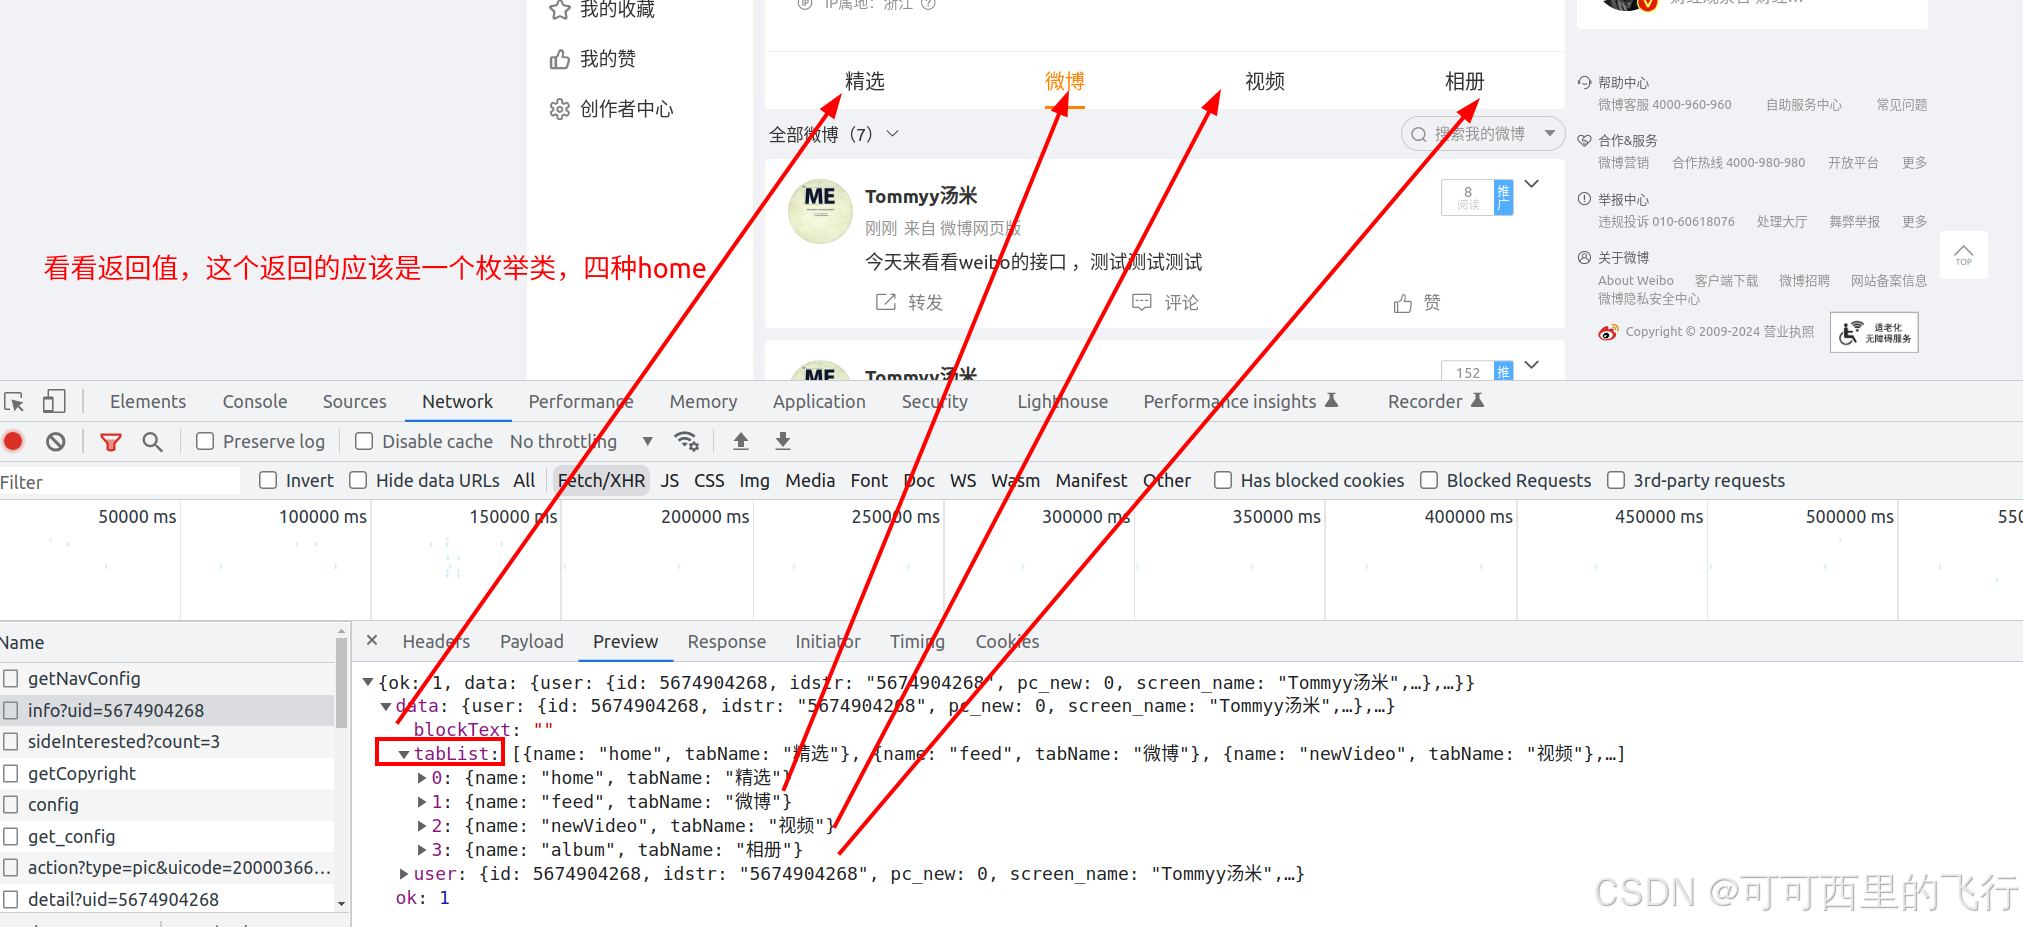
Task: Enable Disable cache checkbox
Action: pyautogui.click(x=364, y=441)
